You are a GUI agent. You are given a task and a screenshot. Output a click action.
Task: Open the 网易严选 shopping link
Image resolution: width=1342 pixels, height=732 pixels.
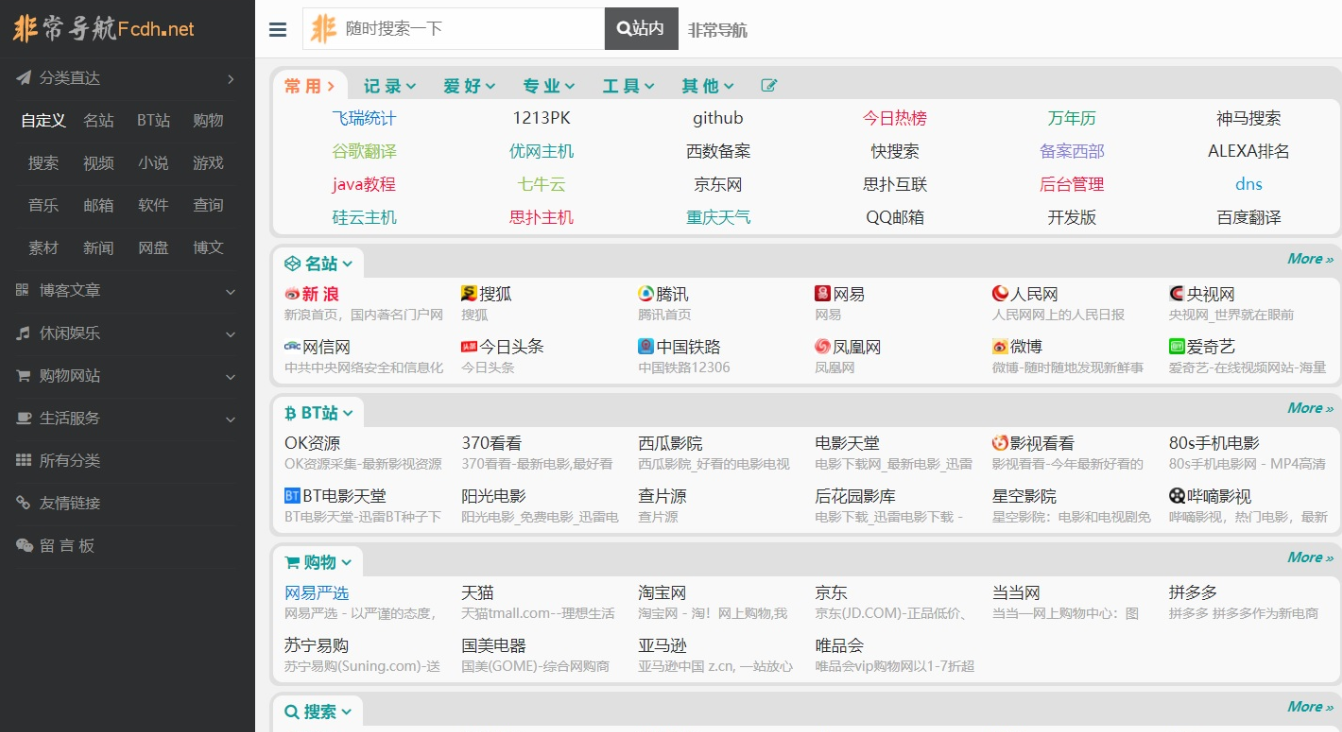317,593
